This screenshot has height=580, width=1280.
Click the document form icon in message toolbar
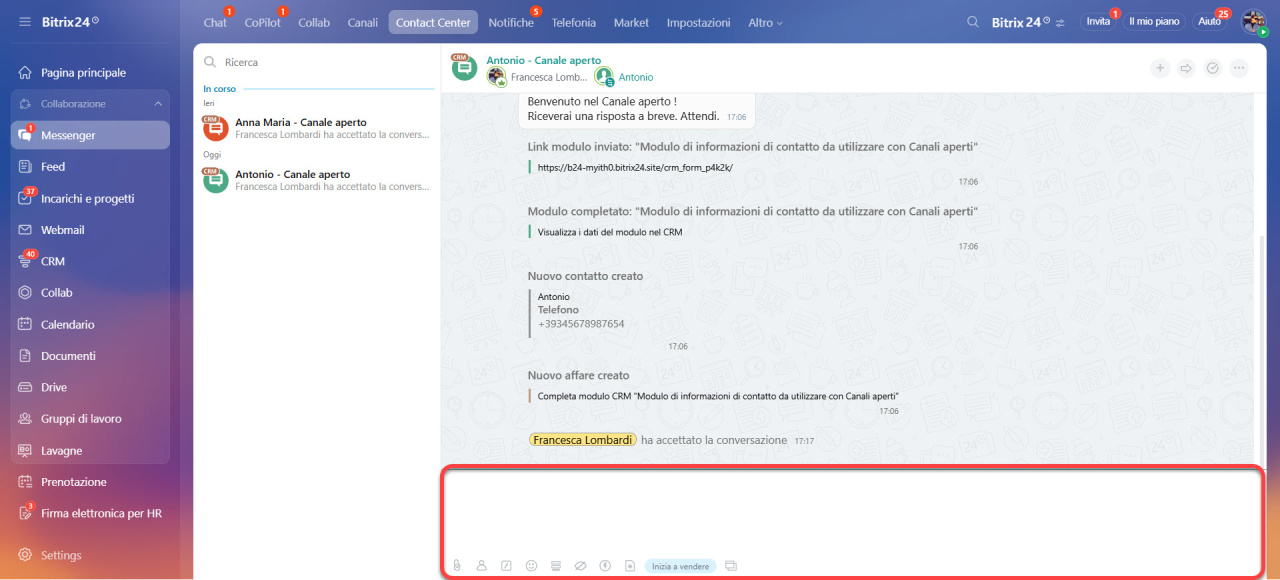(630, 566)
